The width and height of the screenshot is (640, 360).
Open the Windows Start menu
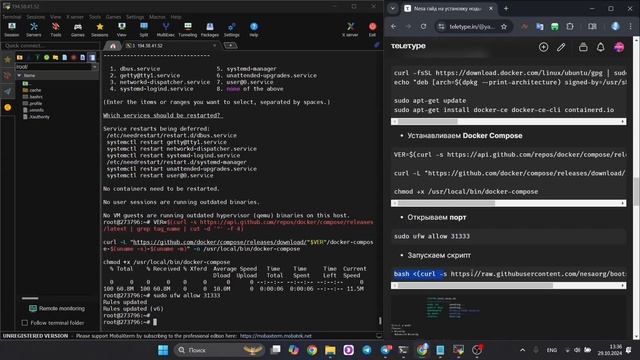coord(163,350)
